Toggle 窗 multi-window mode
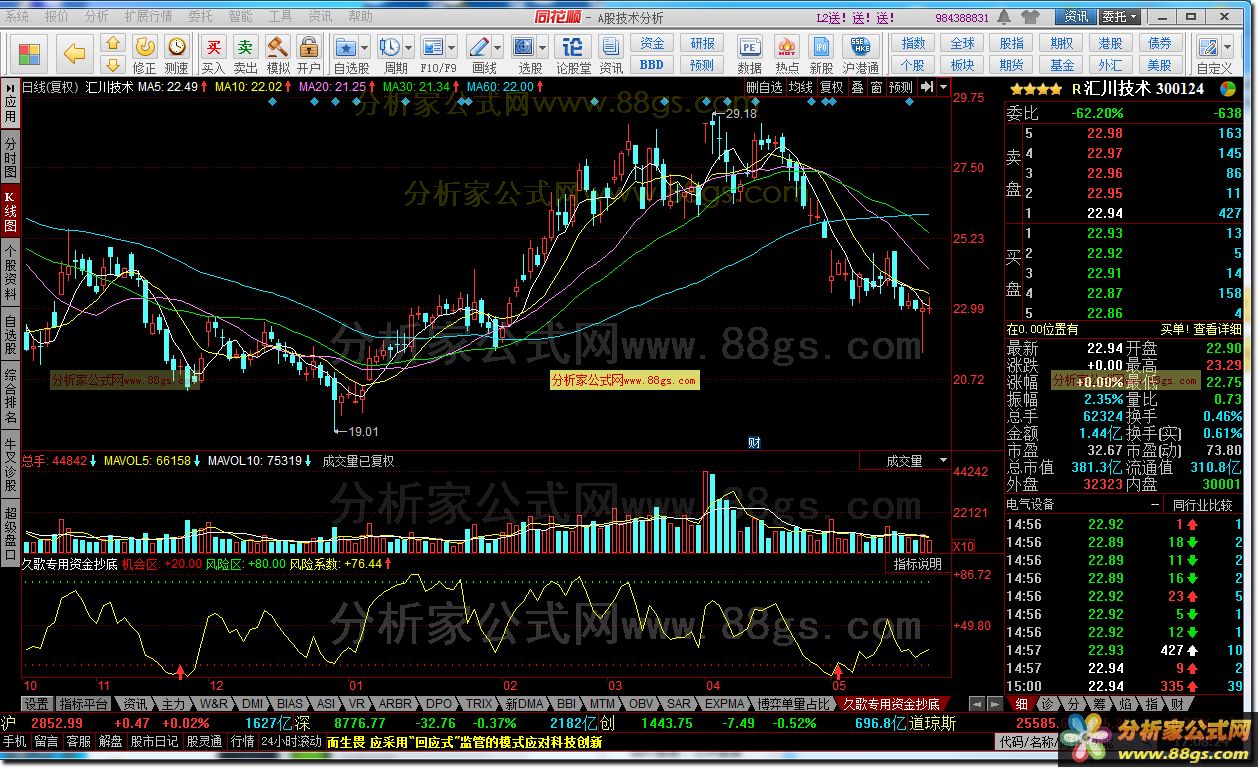Screen dimensions: 1260x769 [876, 87]
